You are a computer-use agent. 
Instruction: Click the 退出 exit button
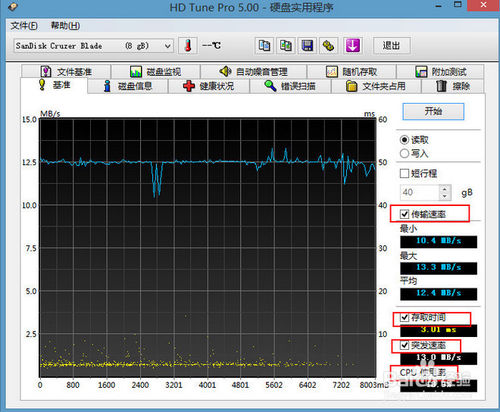pos(391,45)
